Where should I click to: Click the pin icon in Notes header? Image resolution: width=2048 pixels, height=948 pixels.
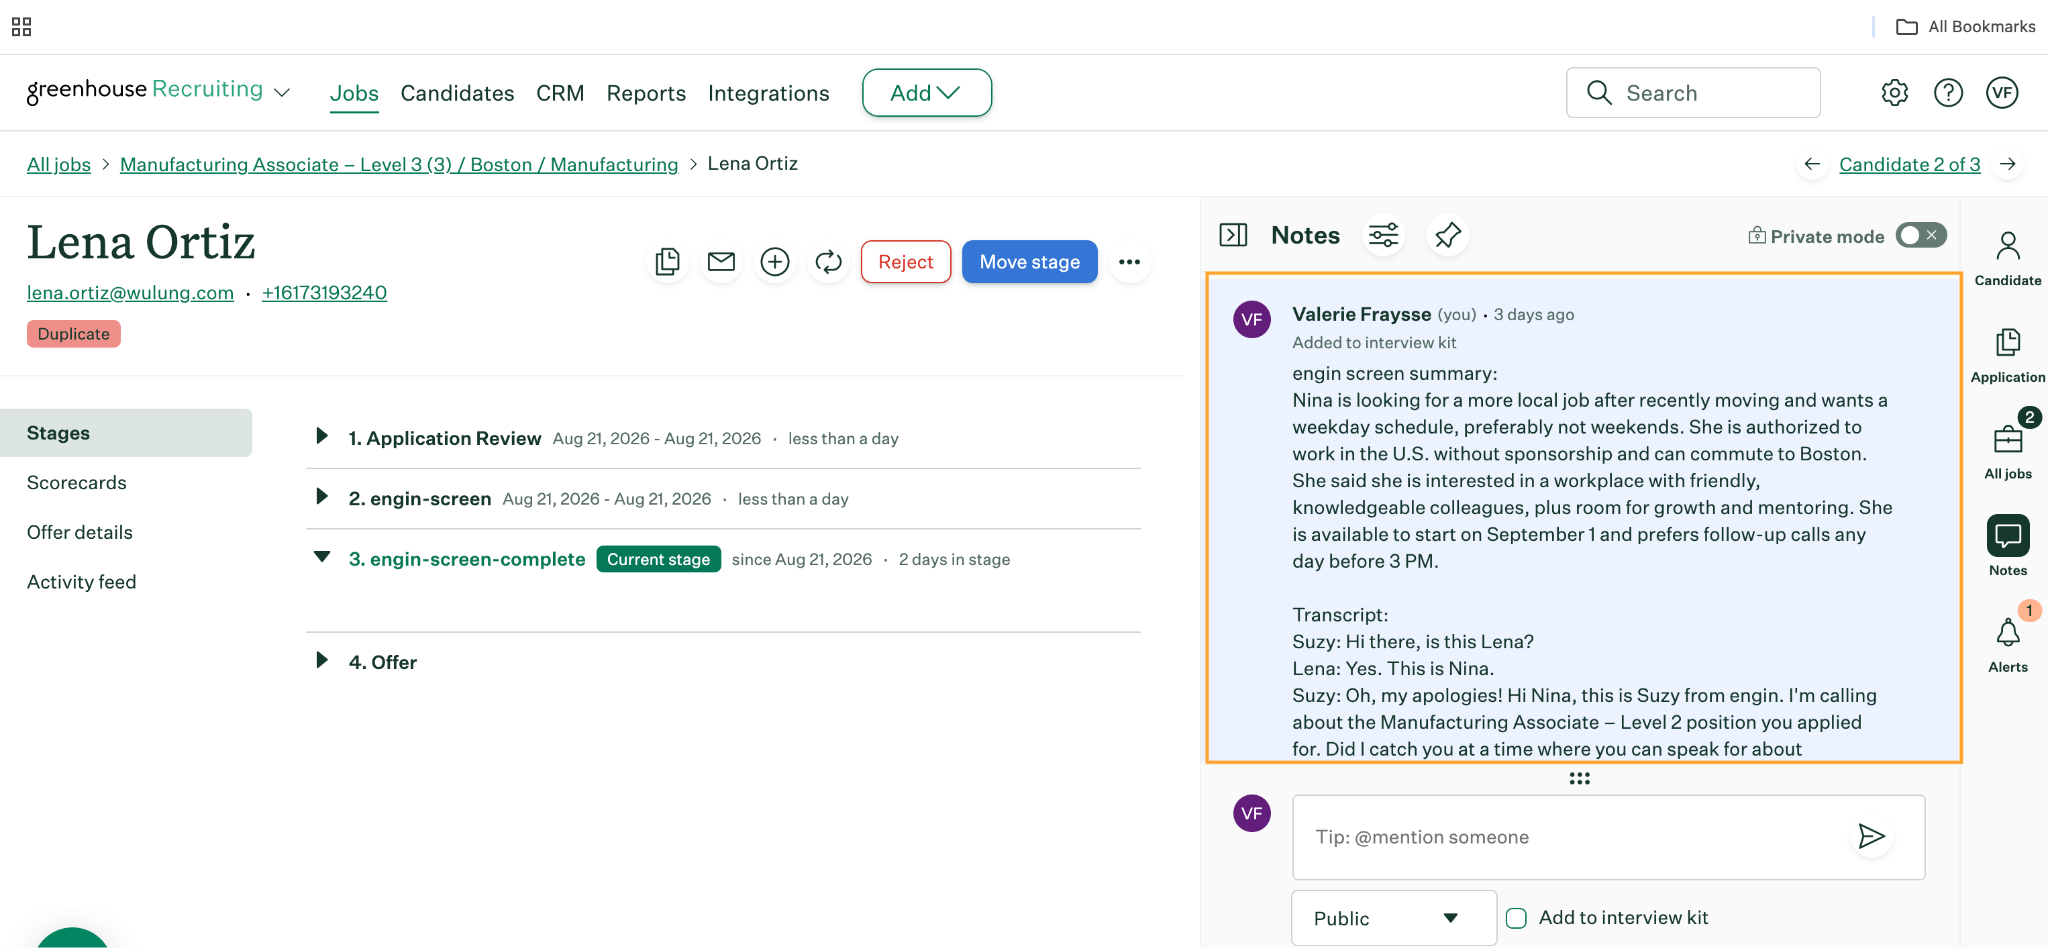point(1448,235)
